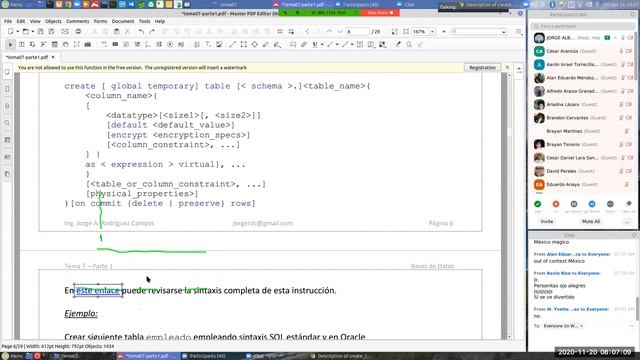Open the File menu
Image resolution: width=640 pixels, height=360 pixels.
pyautogui.click(x=8, y=21)
